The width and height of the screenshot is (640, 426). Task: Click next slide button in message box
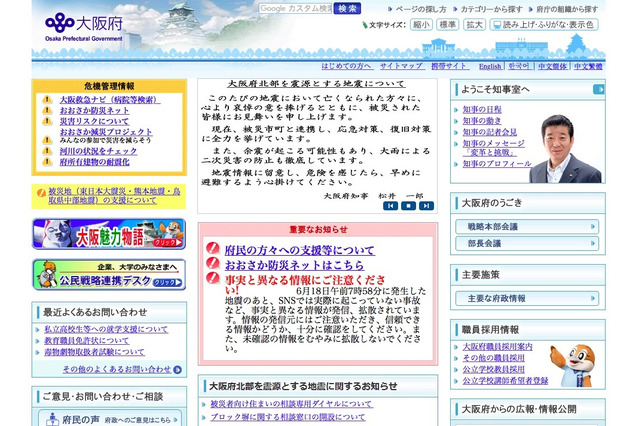(x=426, y=206)
